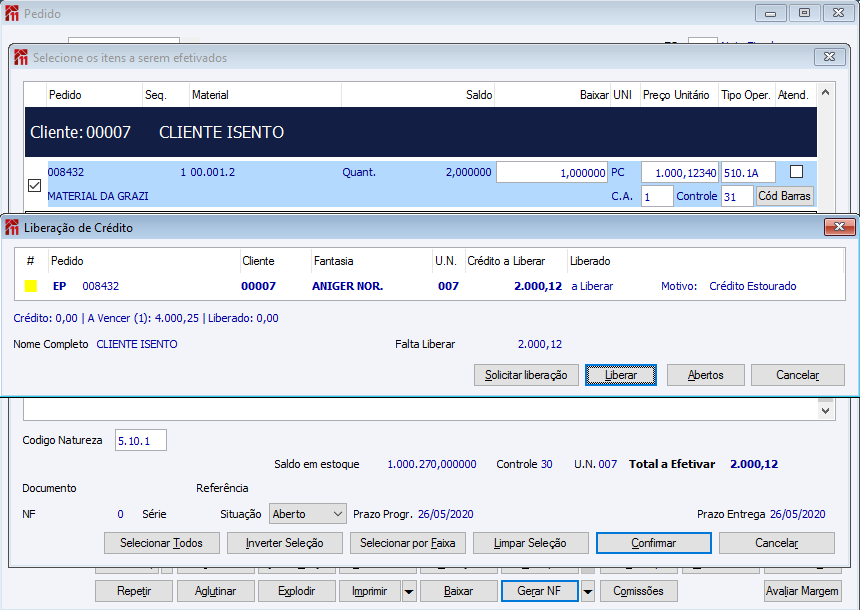The image size is (860, 610).
Task: Click the Baixar quantity field 1,000000
Action: pyautogui.click(x=552, y=172)
